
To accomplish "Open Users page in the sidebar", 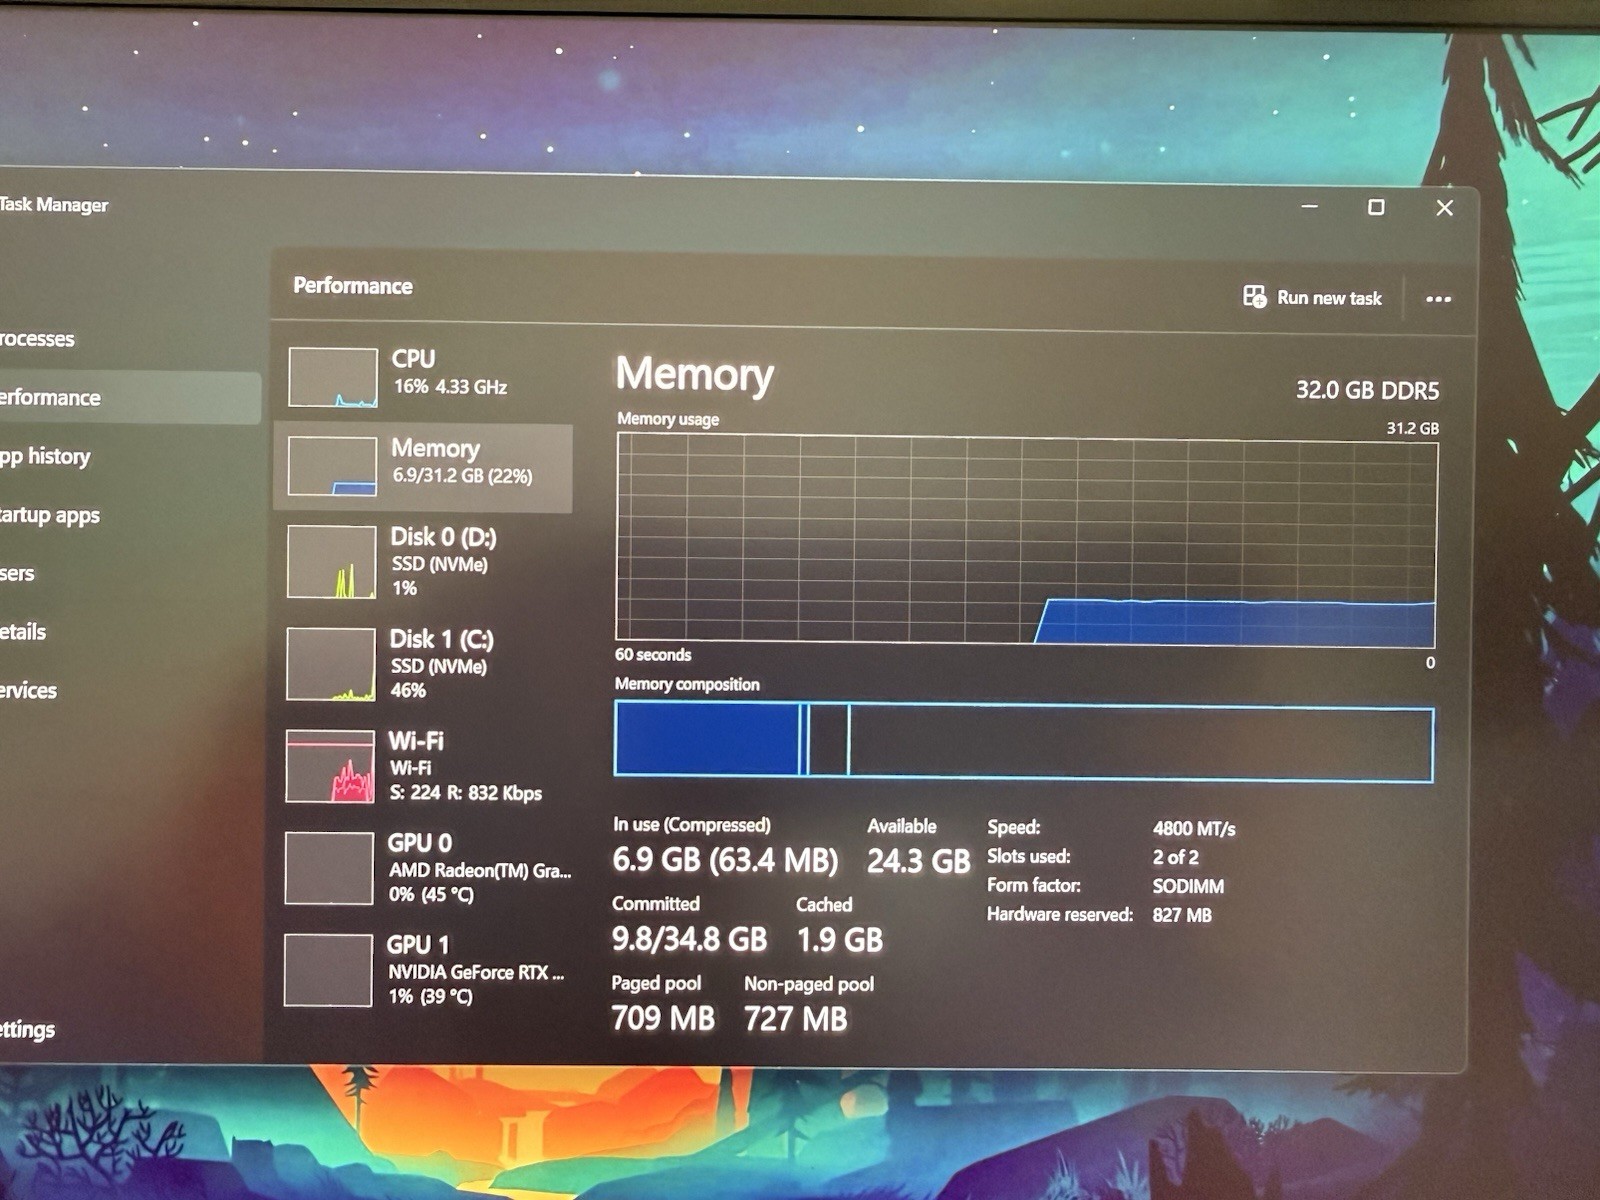I will [x=18, y=574].
